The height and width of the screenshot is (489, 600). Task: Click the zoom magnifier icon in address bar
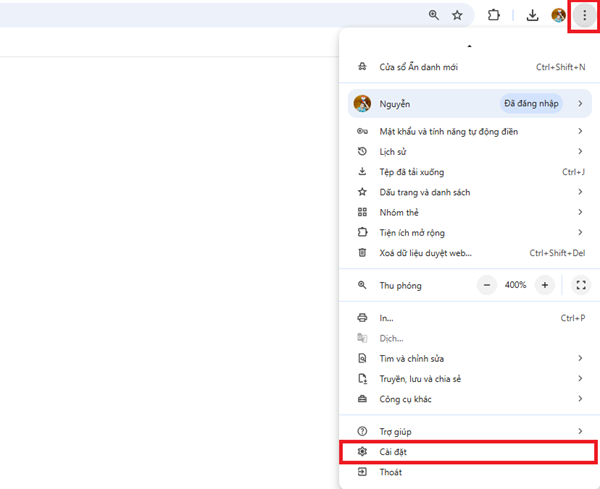click(x=434, y=16)
